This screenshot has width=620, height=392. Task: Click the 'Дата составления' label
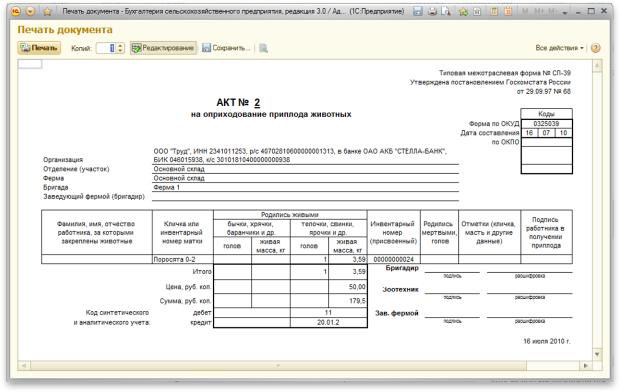pos(490,133)
